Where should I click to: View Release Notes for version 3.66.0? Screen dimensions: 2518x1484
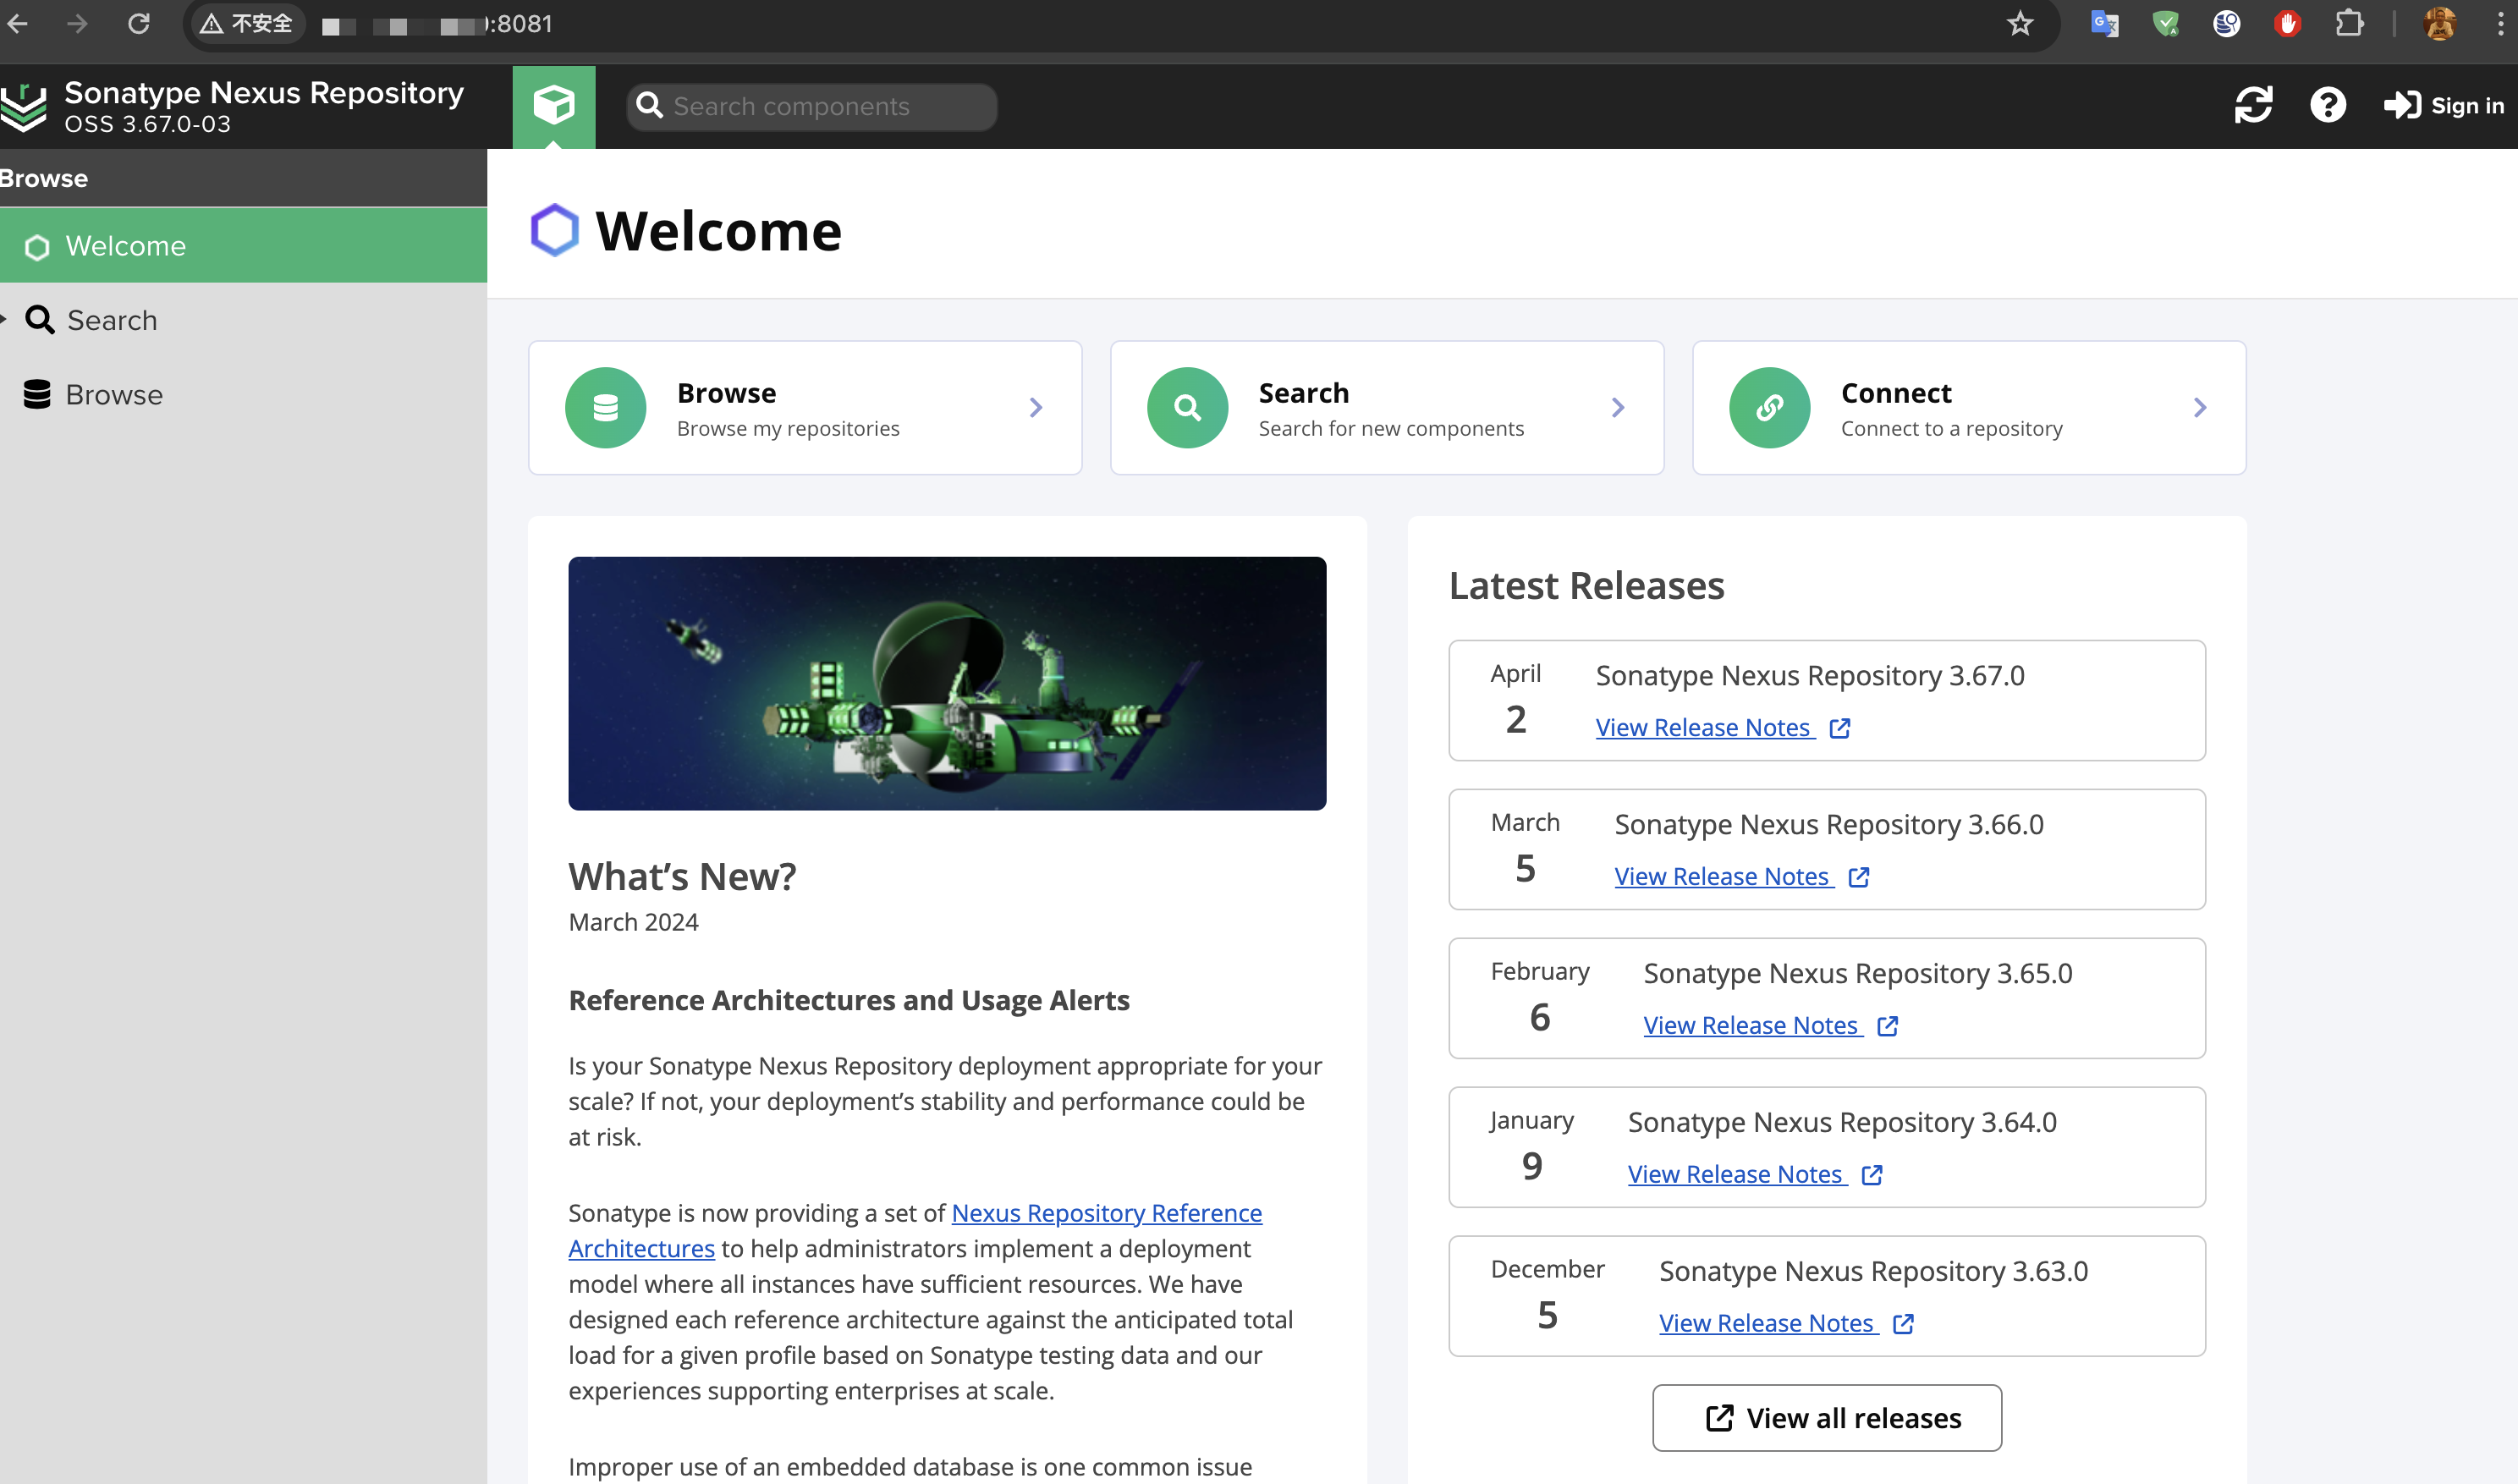click(x=1723, y=876)
